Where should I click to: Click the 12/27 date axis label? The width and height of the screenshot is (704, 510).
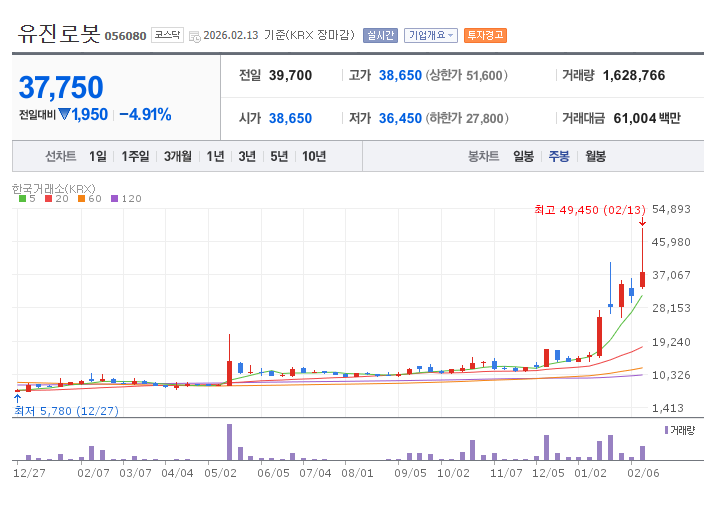click(29, 473)
